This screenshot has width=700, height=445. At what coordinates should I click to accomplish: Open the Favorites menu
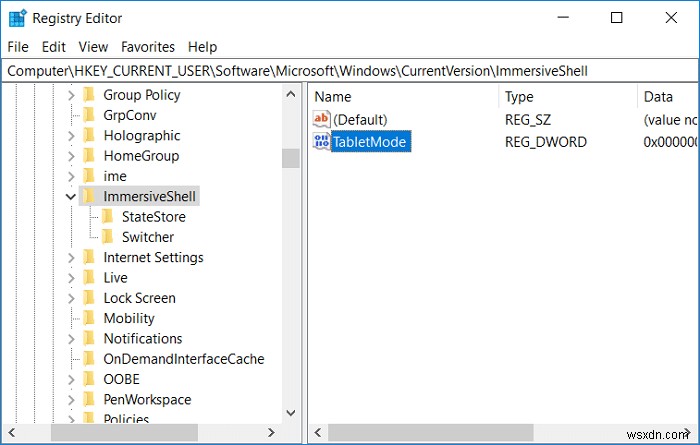tap(148, 47)
